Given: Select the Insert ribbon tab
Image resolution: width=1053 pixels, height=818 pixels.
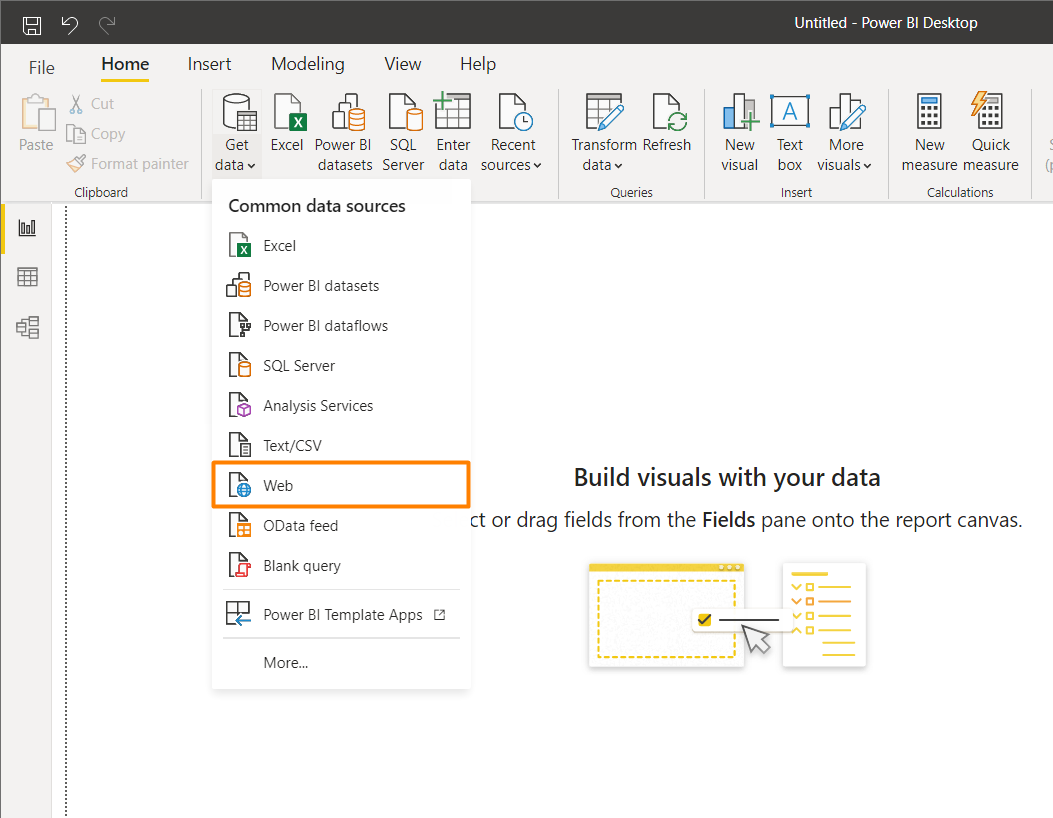Looking at the screenshot, I should [209, 64].
